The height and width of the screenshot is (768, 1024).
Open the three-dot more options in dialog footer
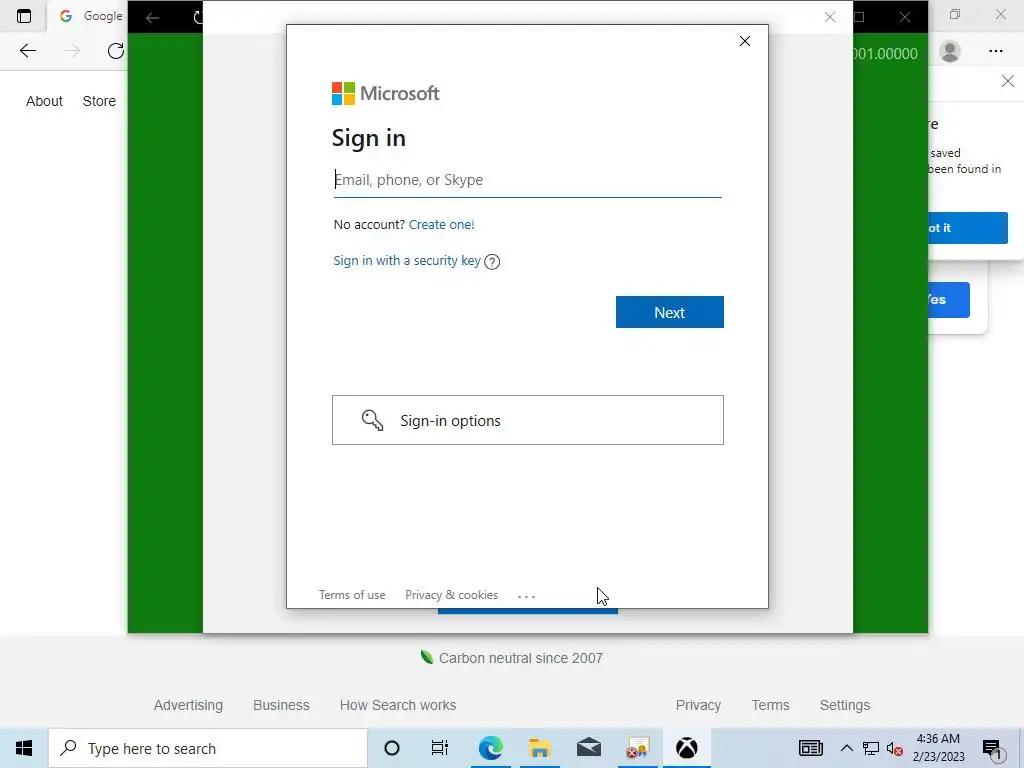[526, 596]
